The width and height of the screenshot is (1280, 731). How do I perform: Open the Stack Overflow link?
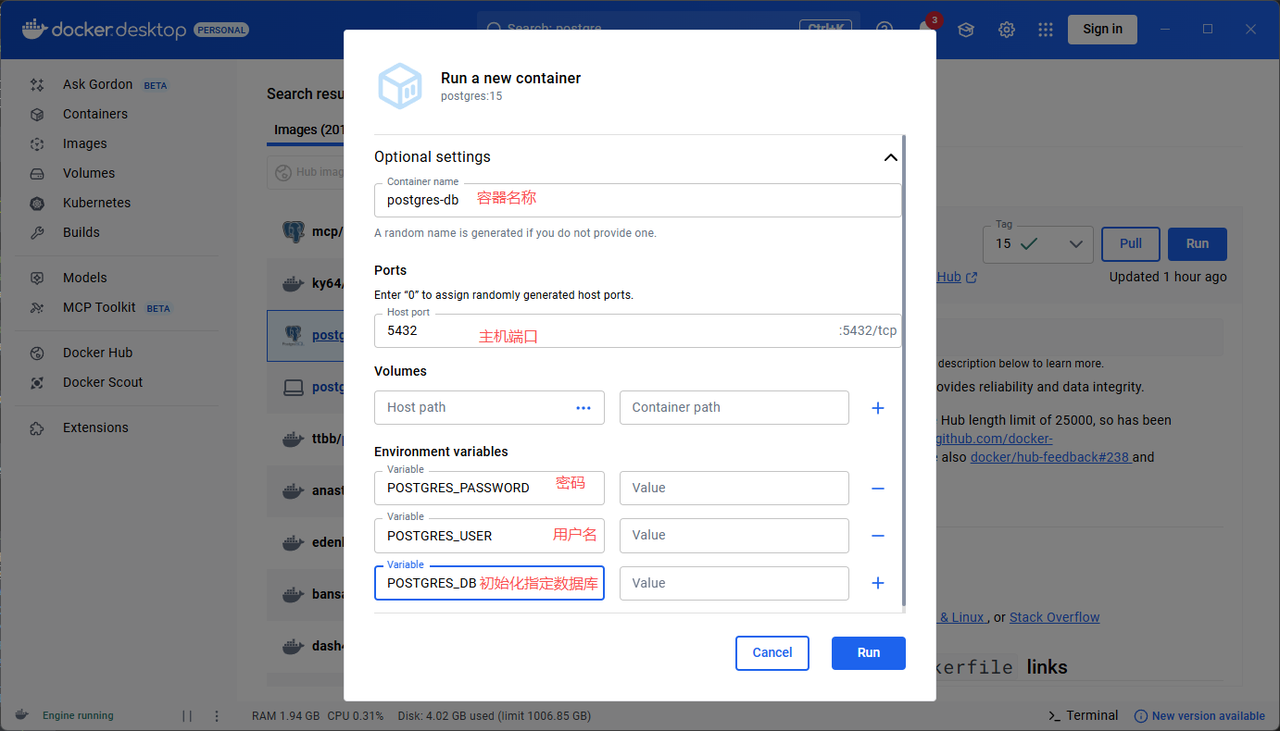pyautogui.click(x=1054, y=617)
